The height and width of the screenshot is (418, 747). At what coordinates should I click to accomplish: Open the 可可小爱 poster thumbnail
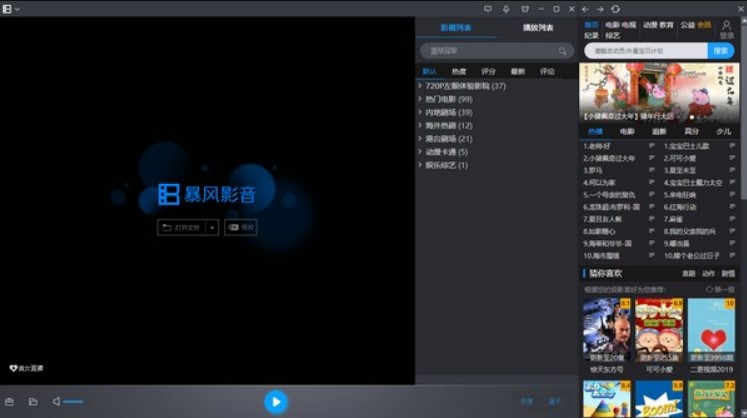659,330
